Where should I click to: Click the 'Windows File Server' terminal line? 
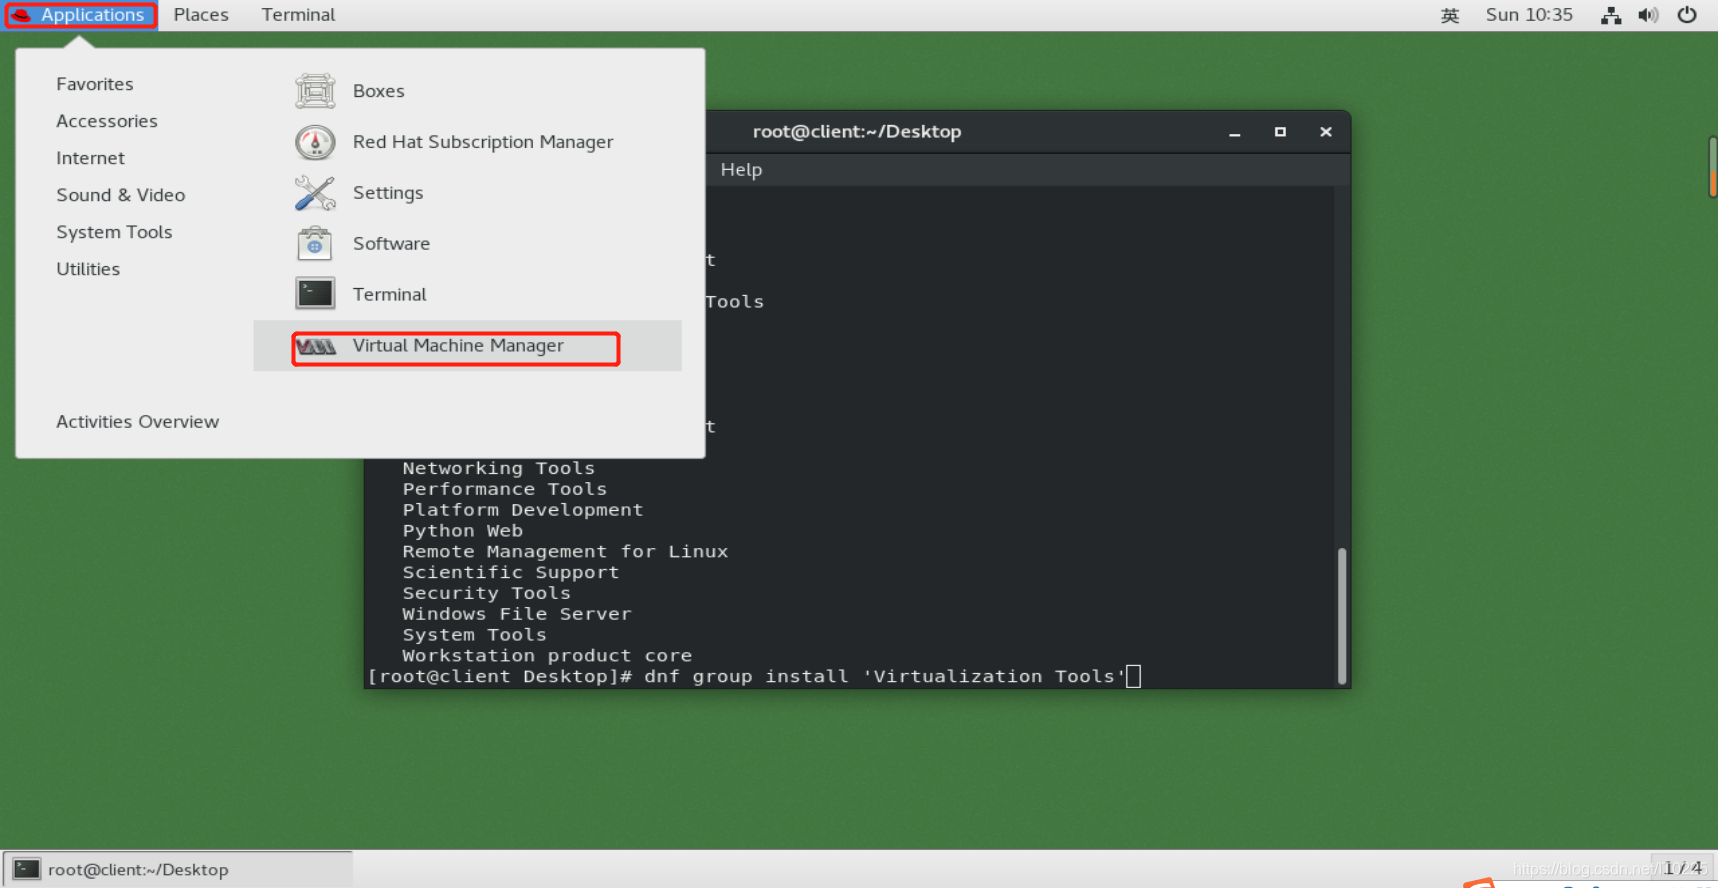click(x=517, y=614)
